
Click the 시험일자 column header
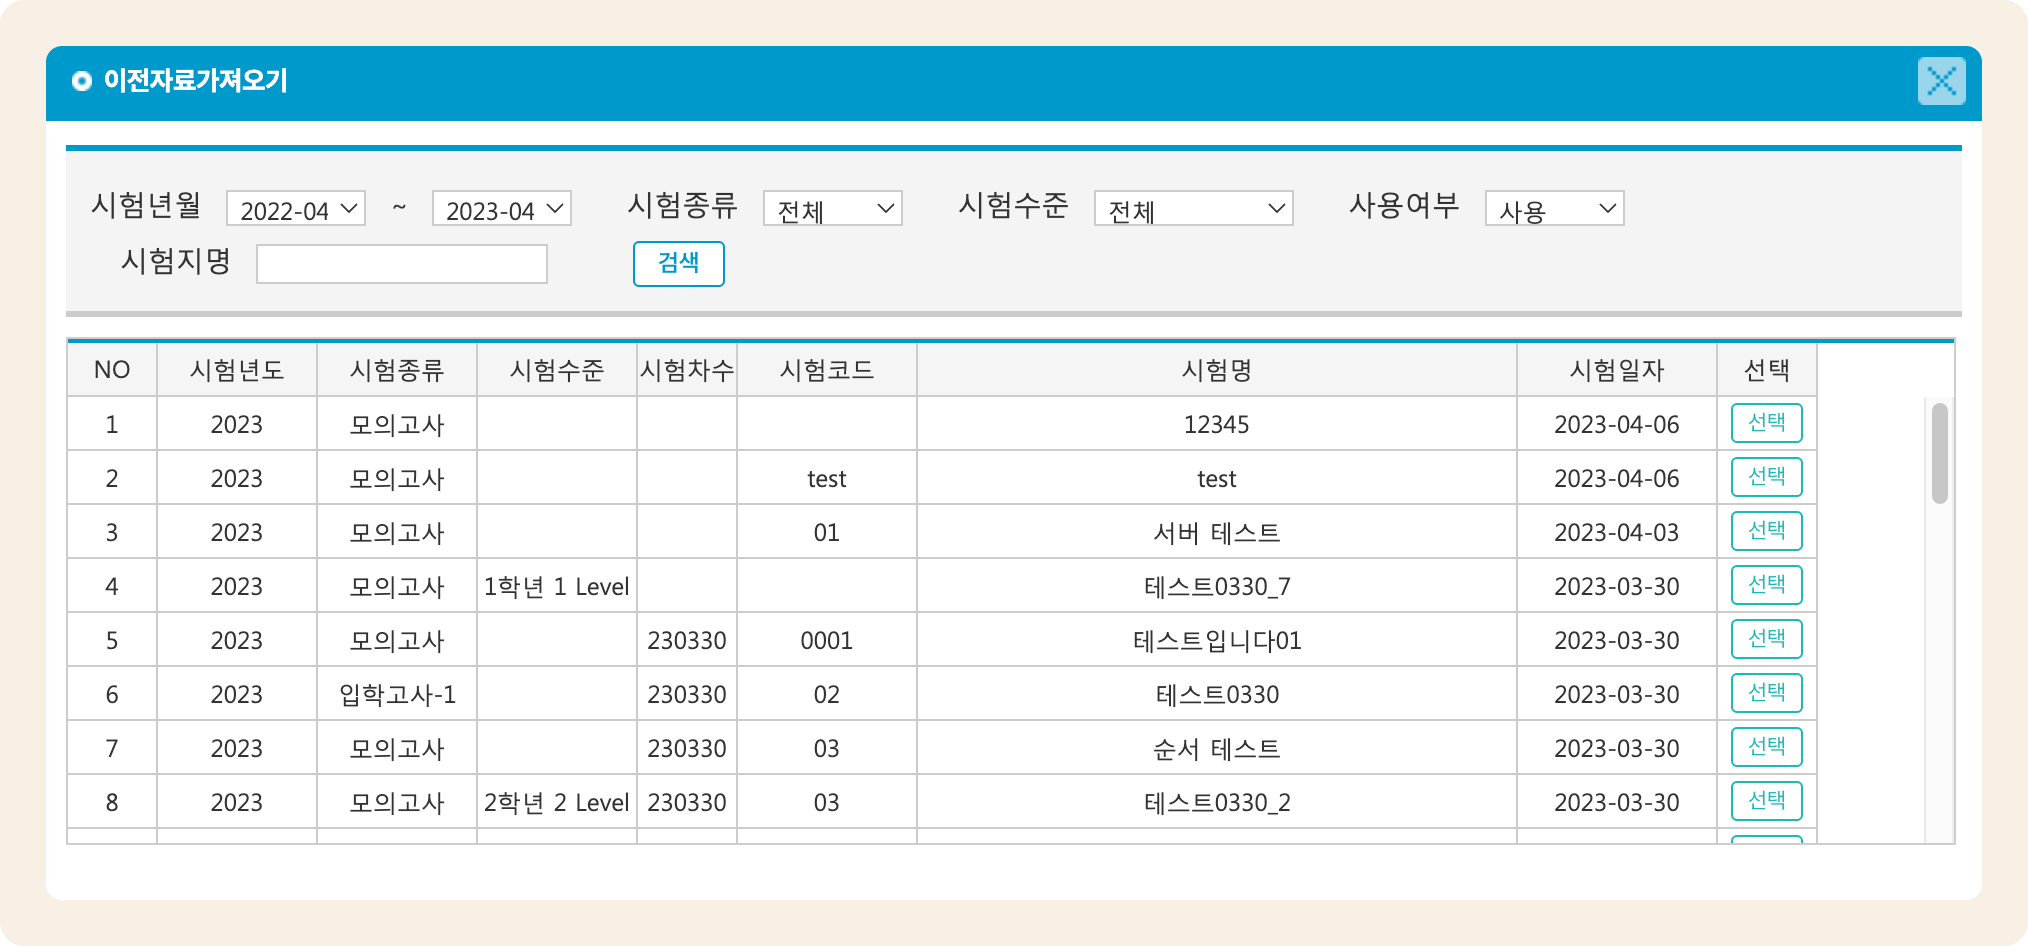[1617, 370]
